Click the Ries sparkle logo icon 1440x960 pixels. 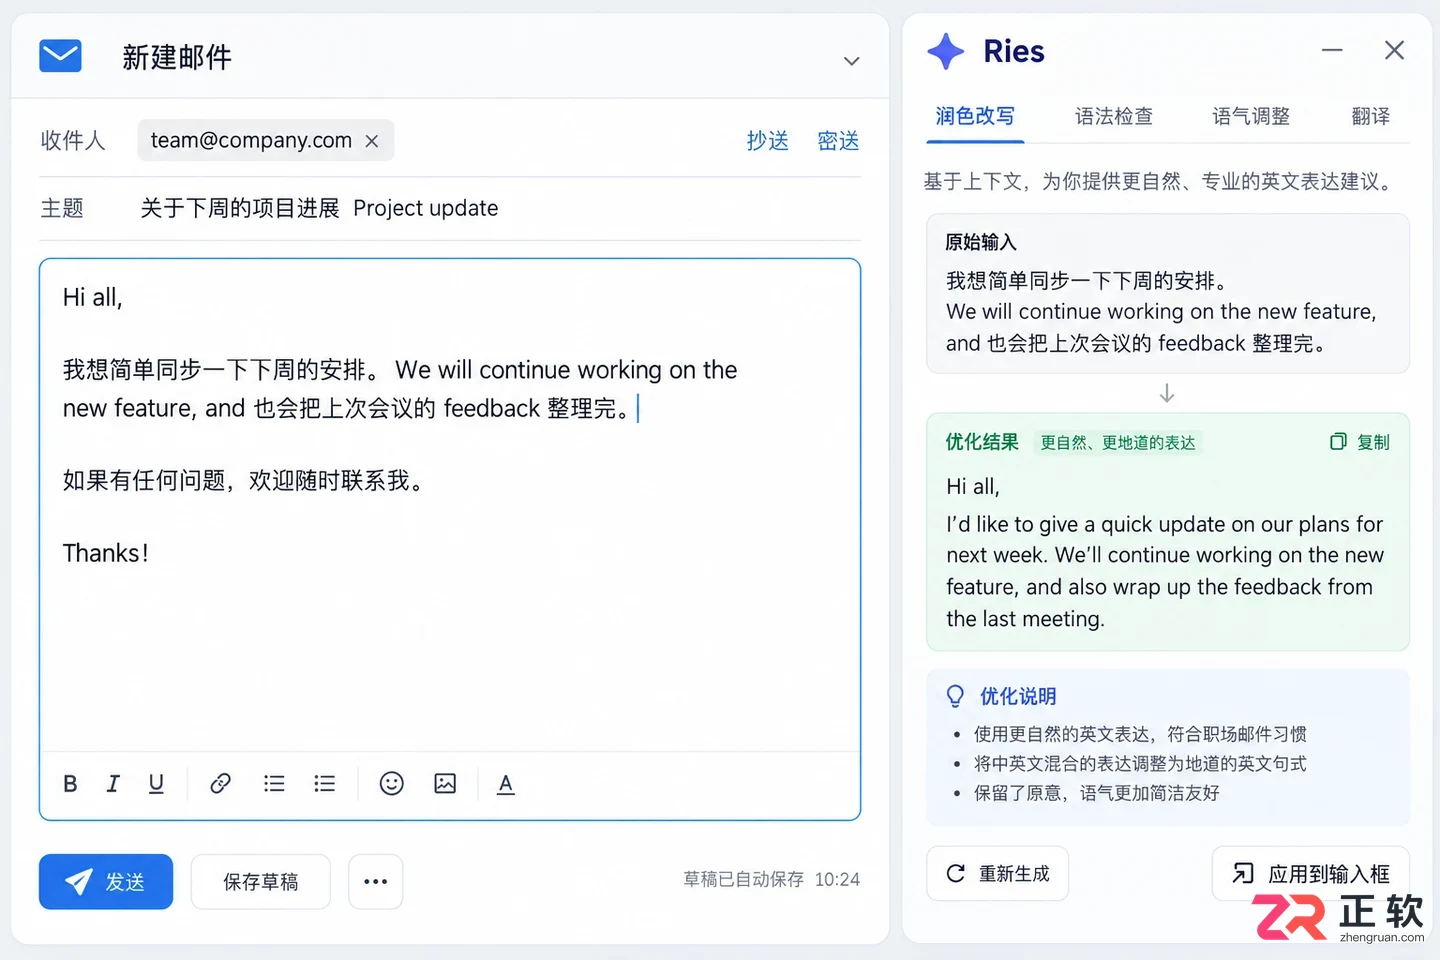pos(945,51)
